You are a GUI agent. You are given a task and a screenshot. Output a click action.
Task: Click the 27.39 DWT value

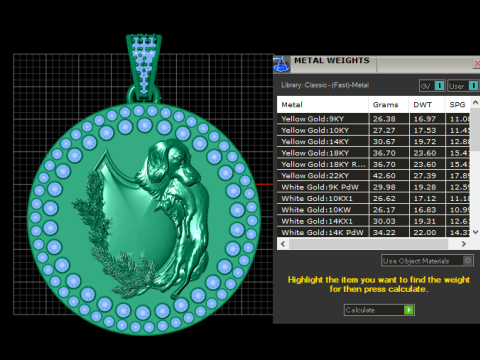tap(425, 176)
